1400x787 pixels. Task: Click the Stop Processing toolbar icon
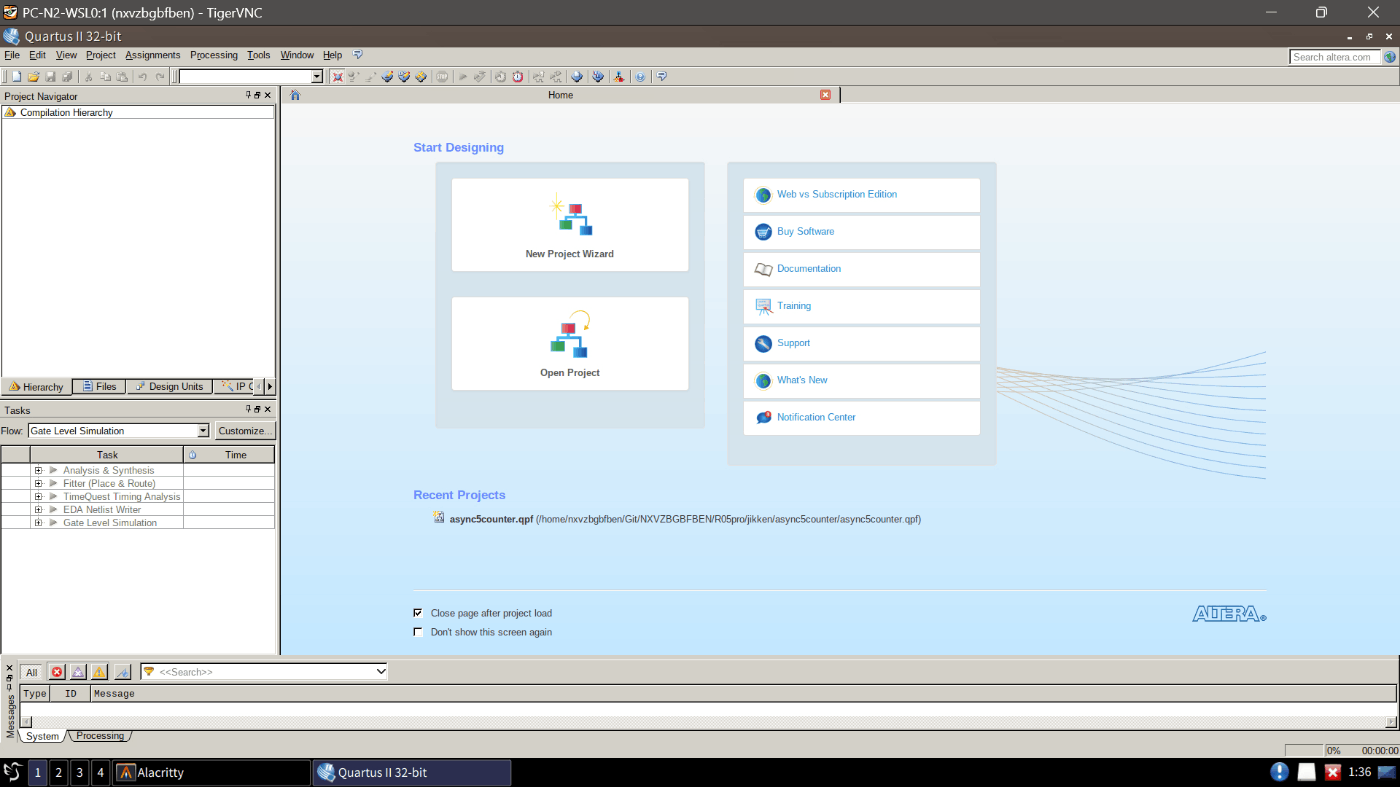[x=441, y=76]
